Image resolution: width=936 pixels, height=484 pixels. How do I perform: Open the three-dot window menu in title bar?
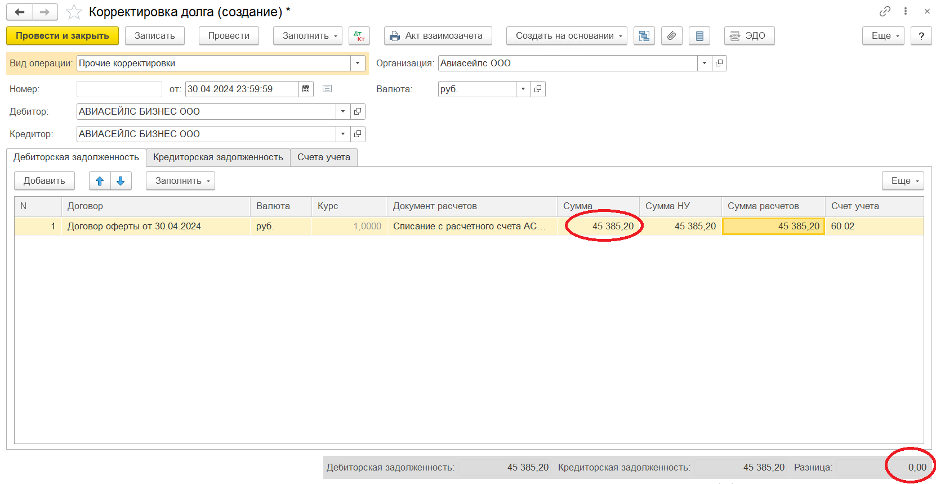[906, 11]
